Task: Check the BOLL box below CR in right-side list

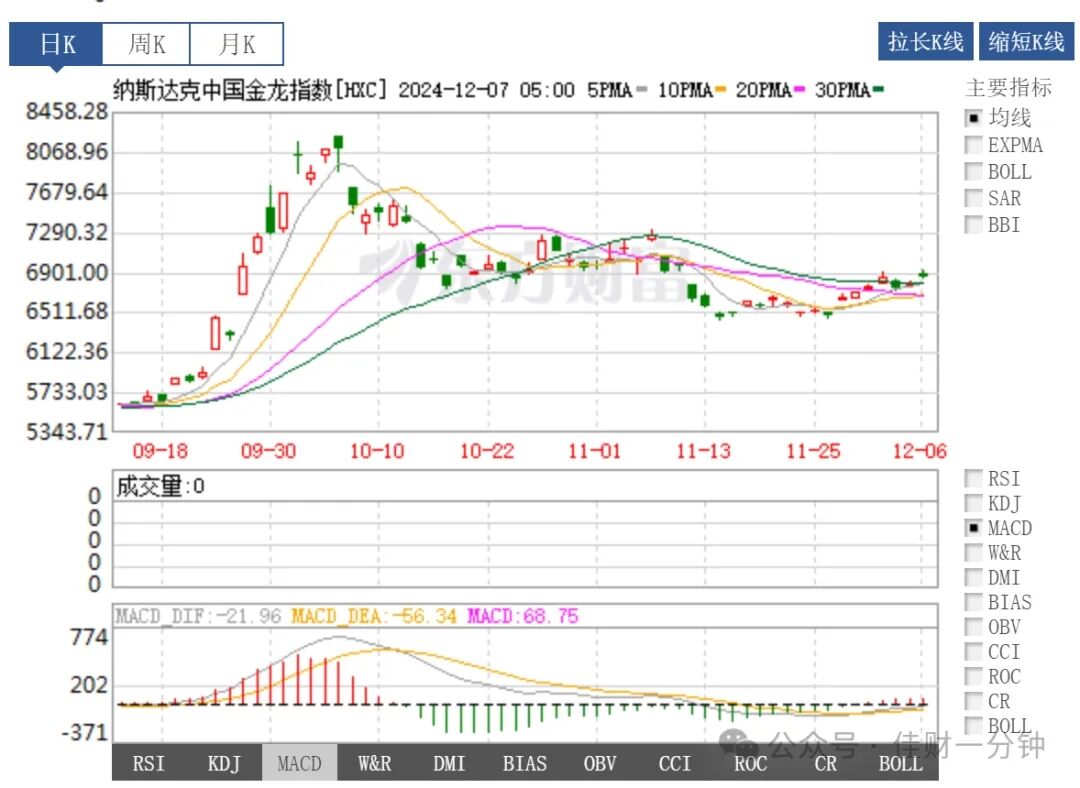Action: coord(973,726)
